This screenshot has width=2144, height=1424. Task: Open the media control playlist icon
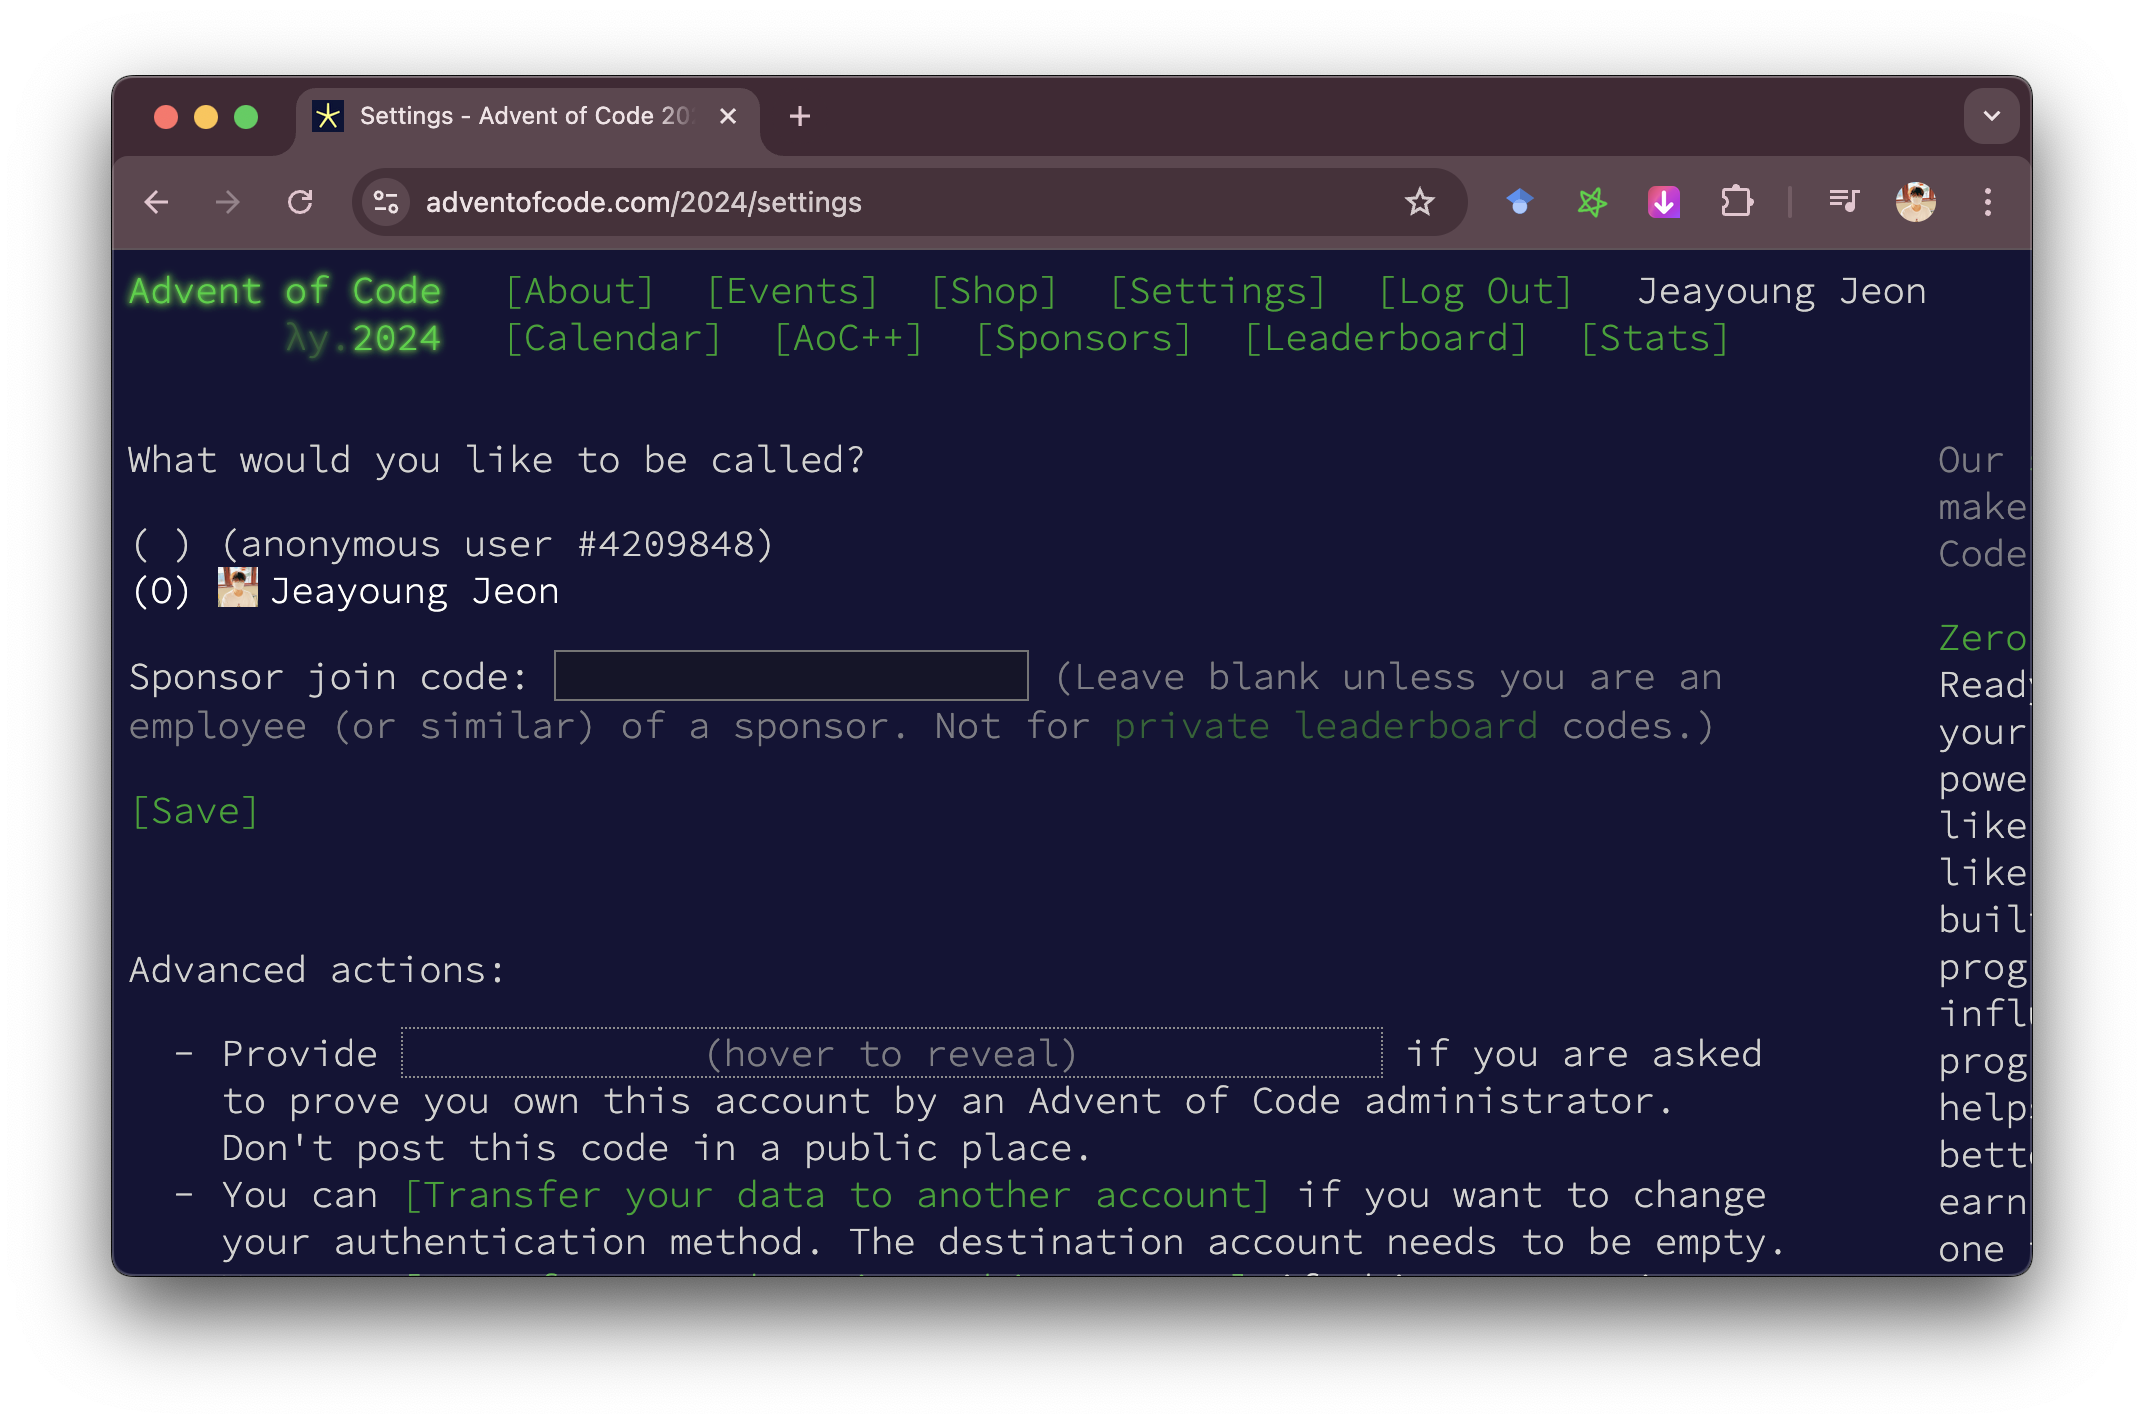coord(1843,203)
